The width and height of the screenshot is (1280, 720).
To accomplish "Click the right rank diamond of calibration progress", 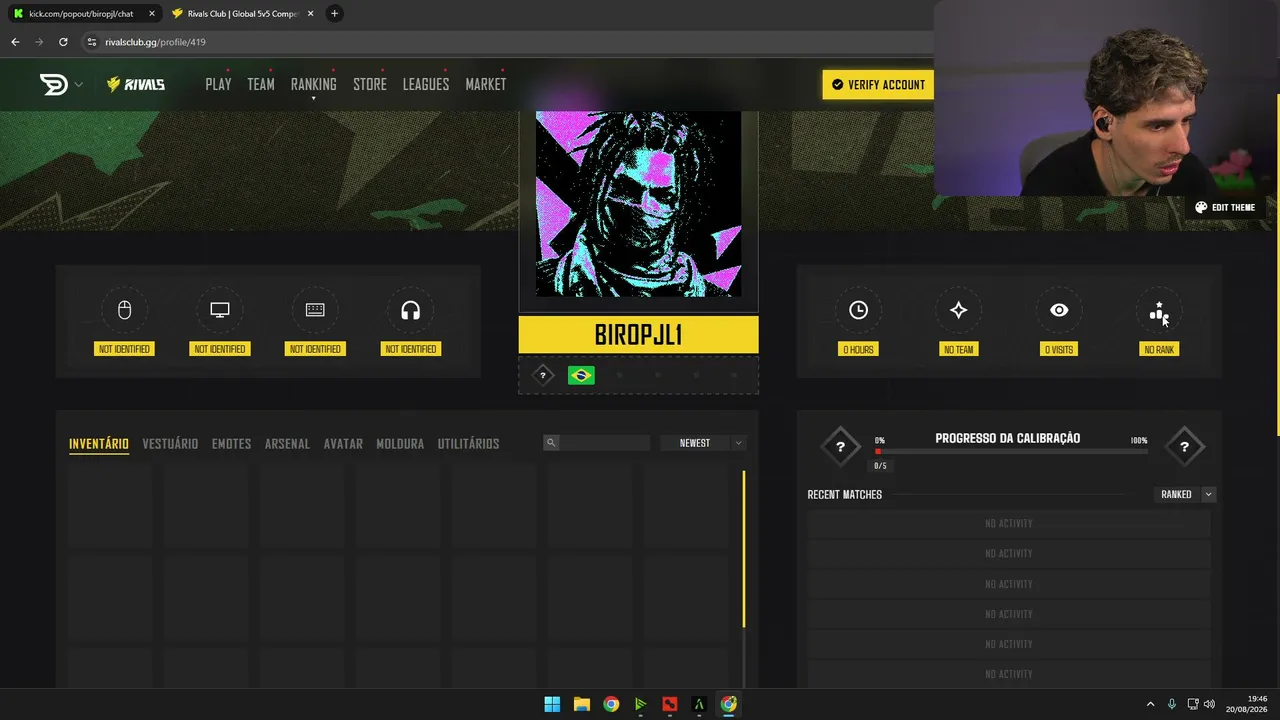I will pos(1184,447).
